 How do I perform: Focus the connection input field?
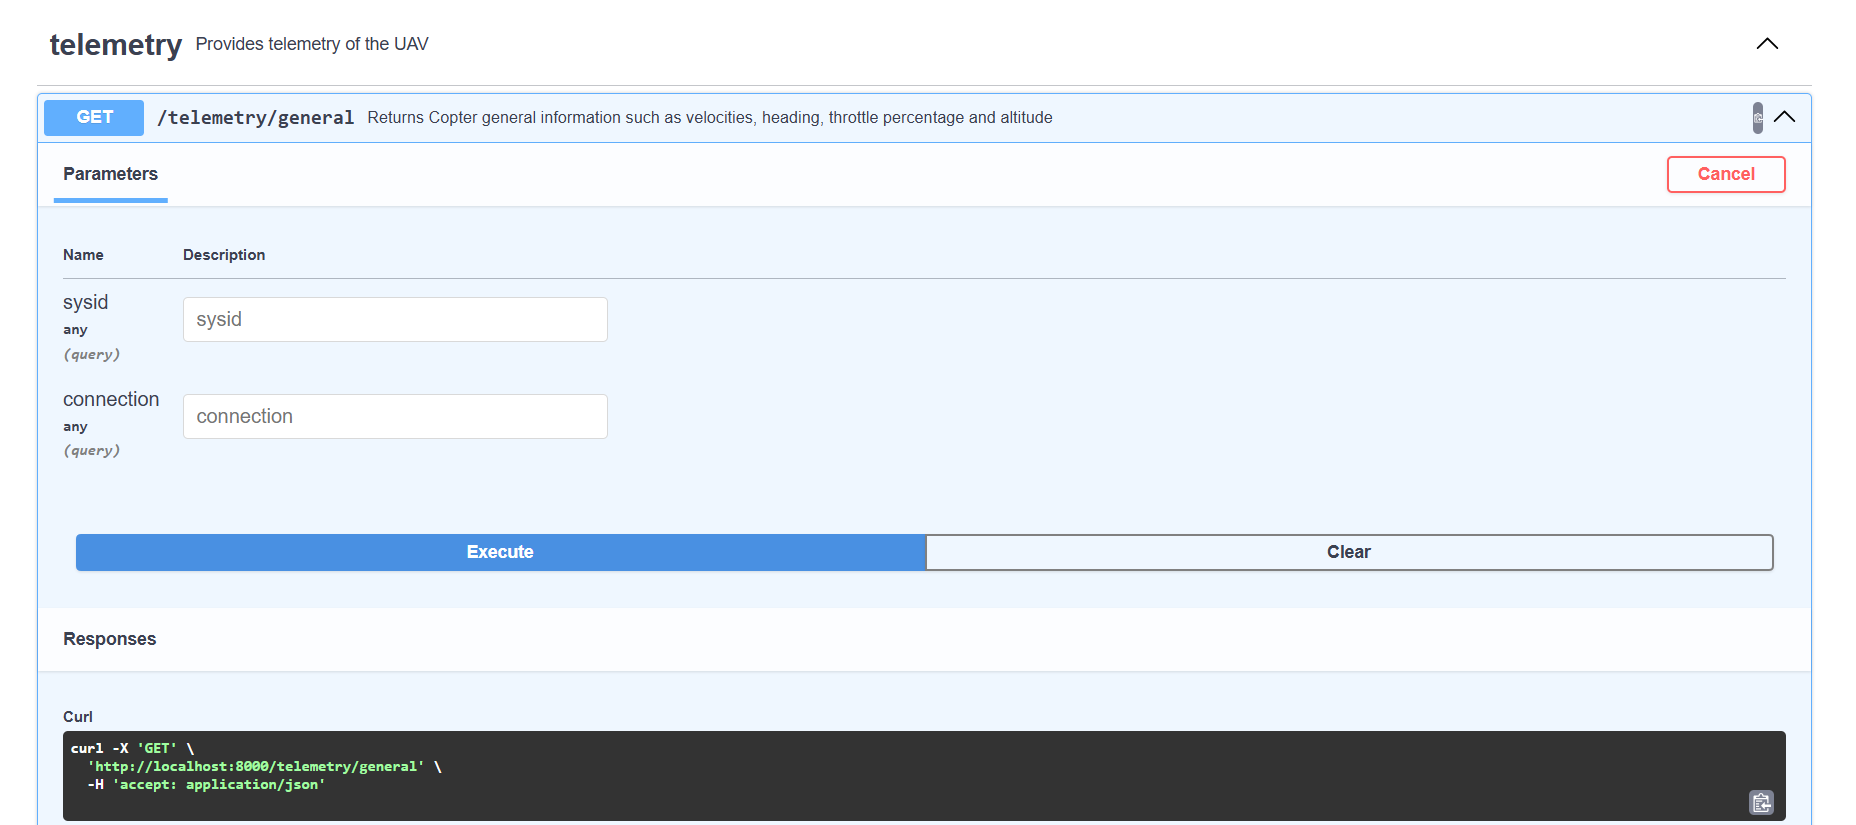click(395, 416)
